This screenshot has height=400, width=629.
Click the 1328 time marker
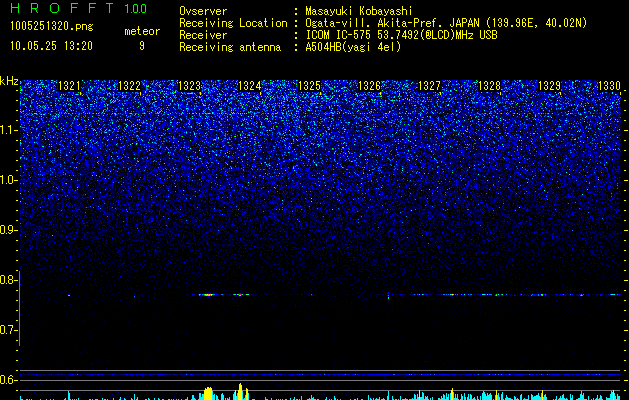coord(489,86)
